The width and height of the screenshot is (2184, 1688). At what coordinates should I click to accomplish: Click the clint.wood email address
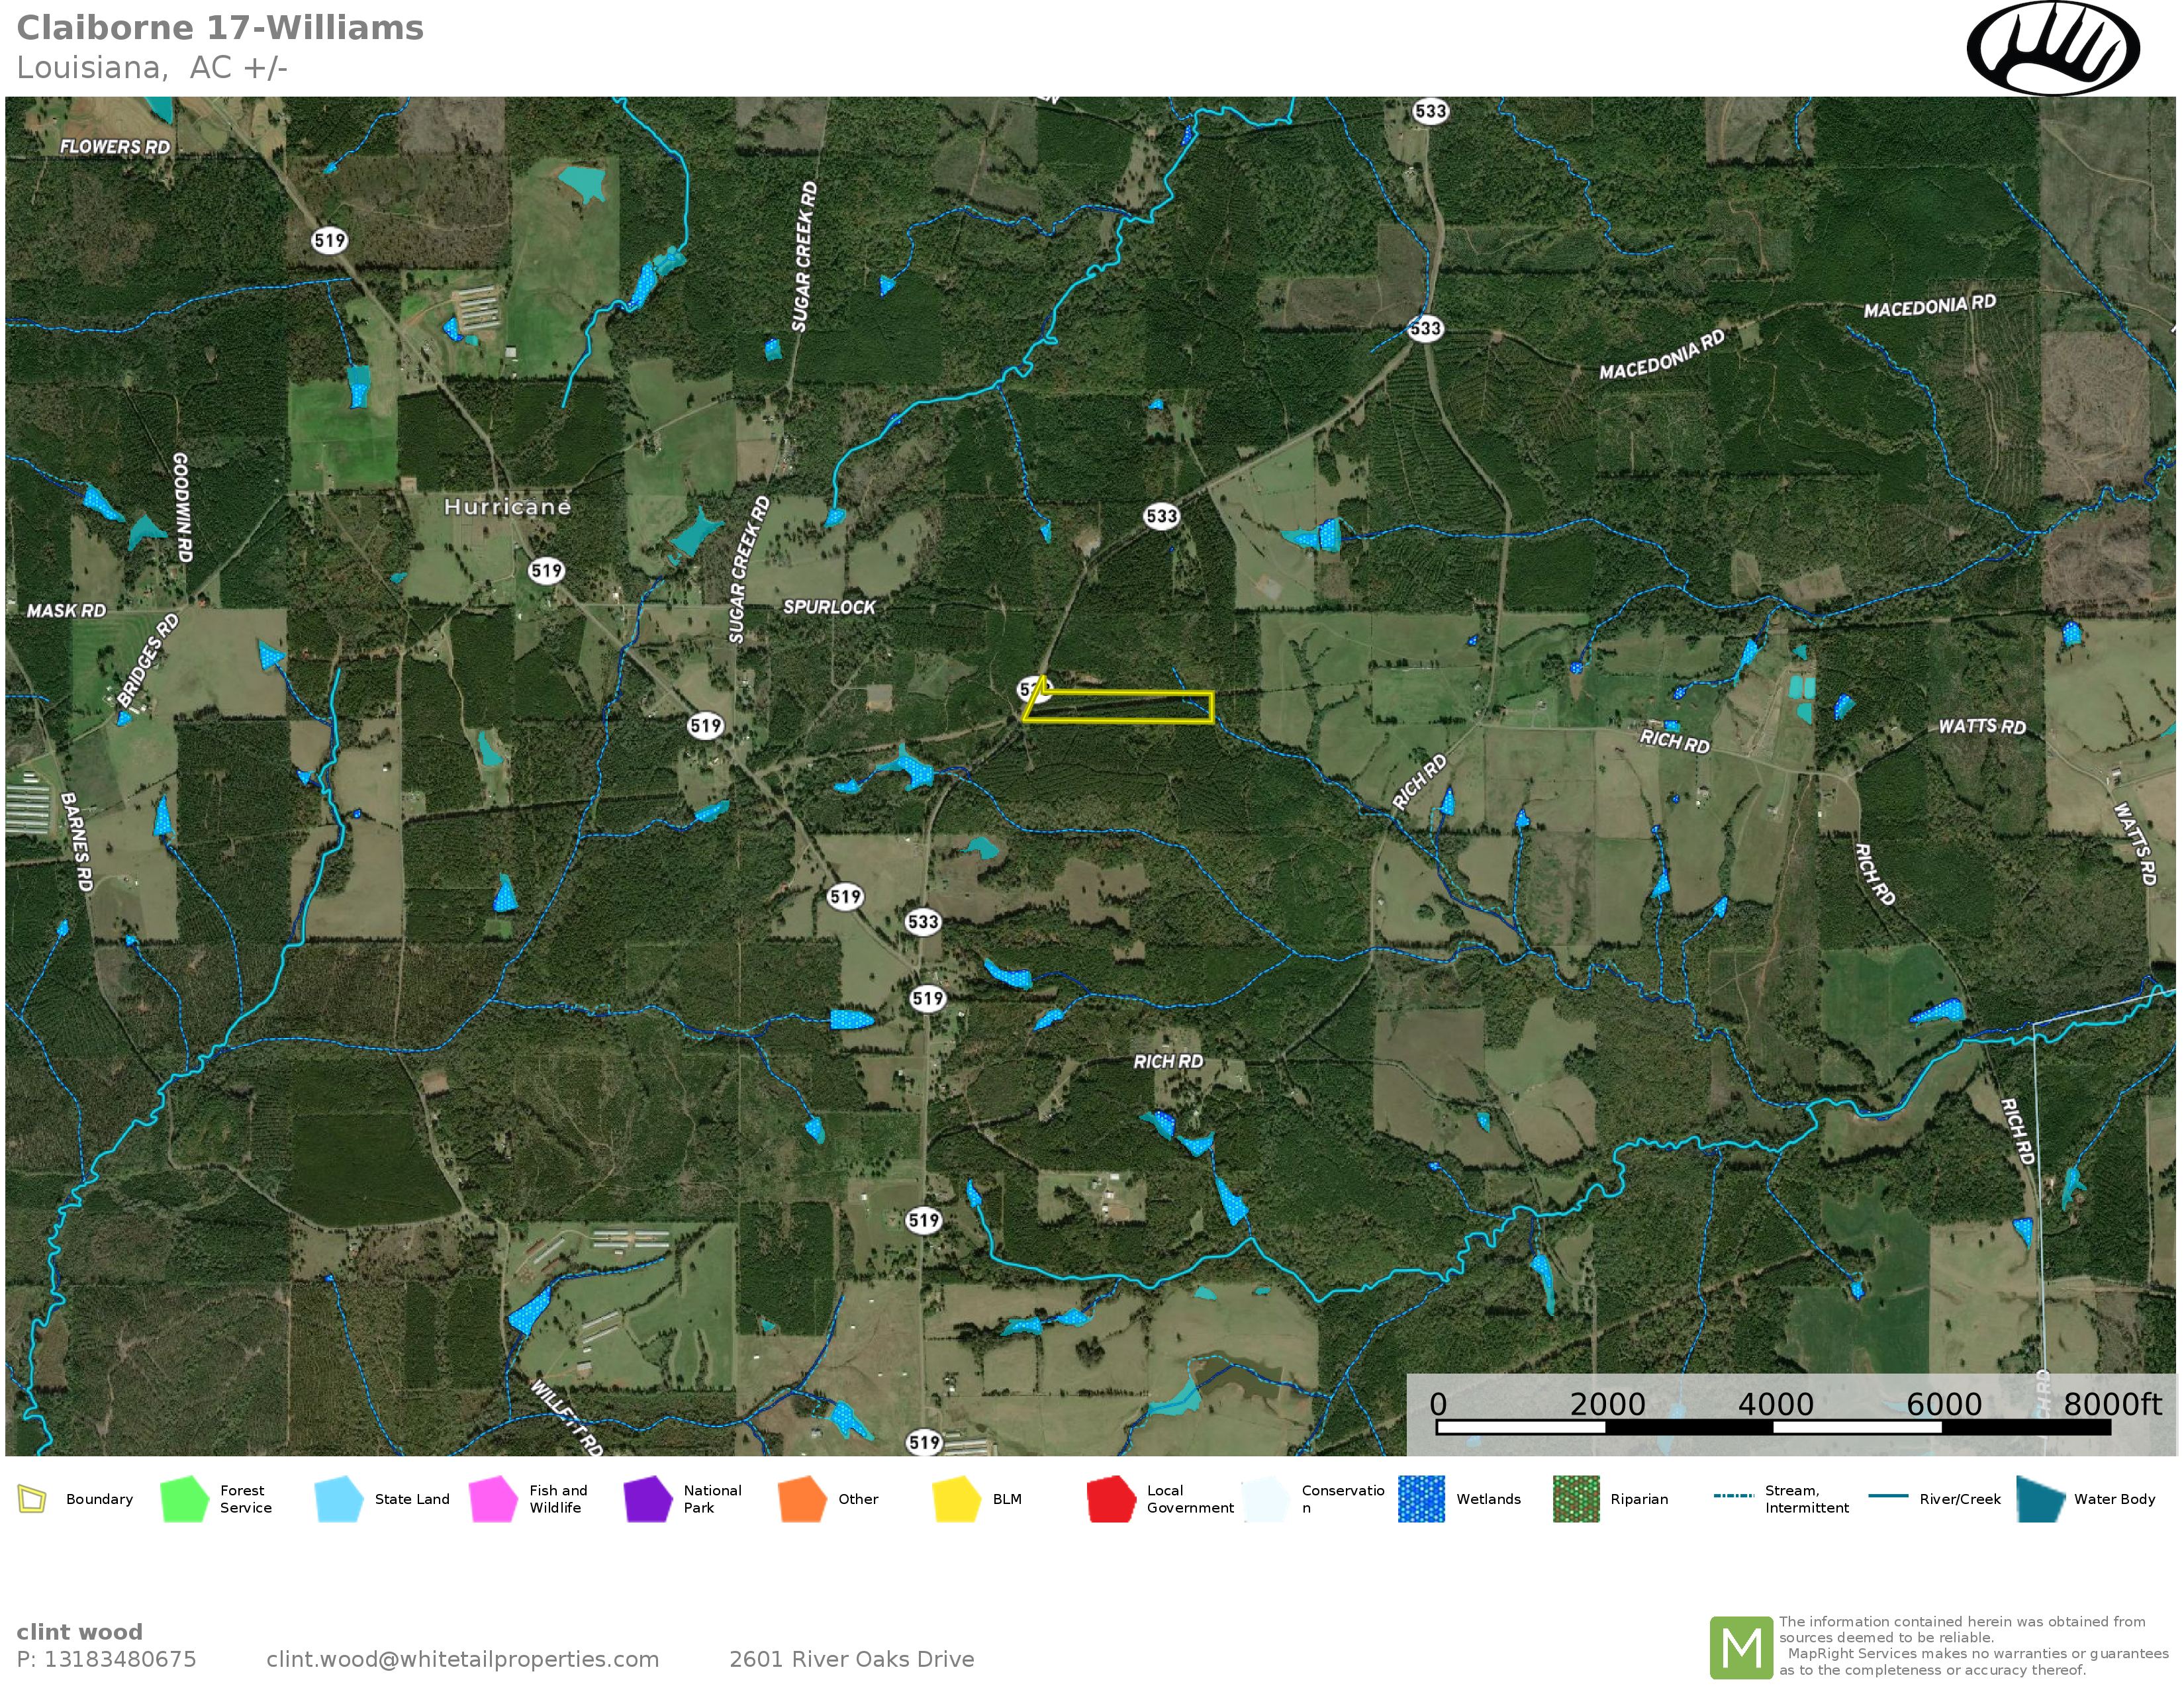point(462,1659)
